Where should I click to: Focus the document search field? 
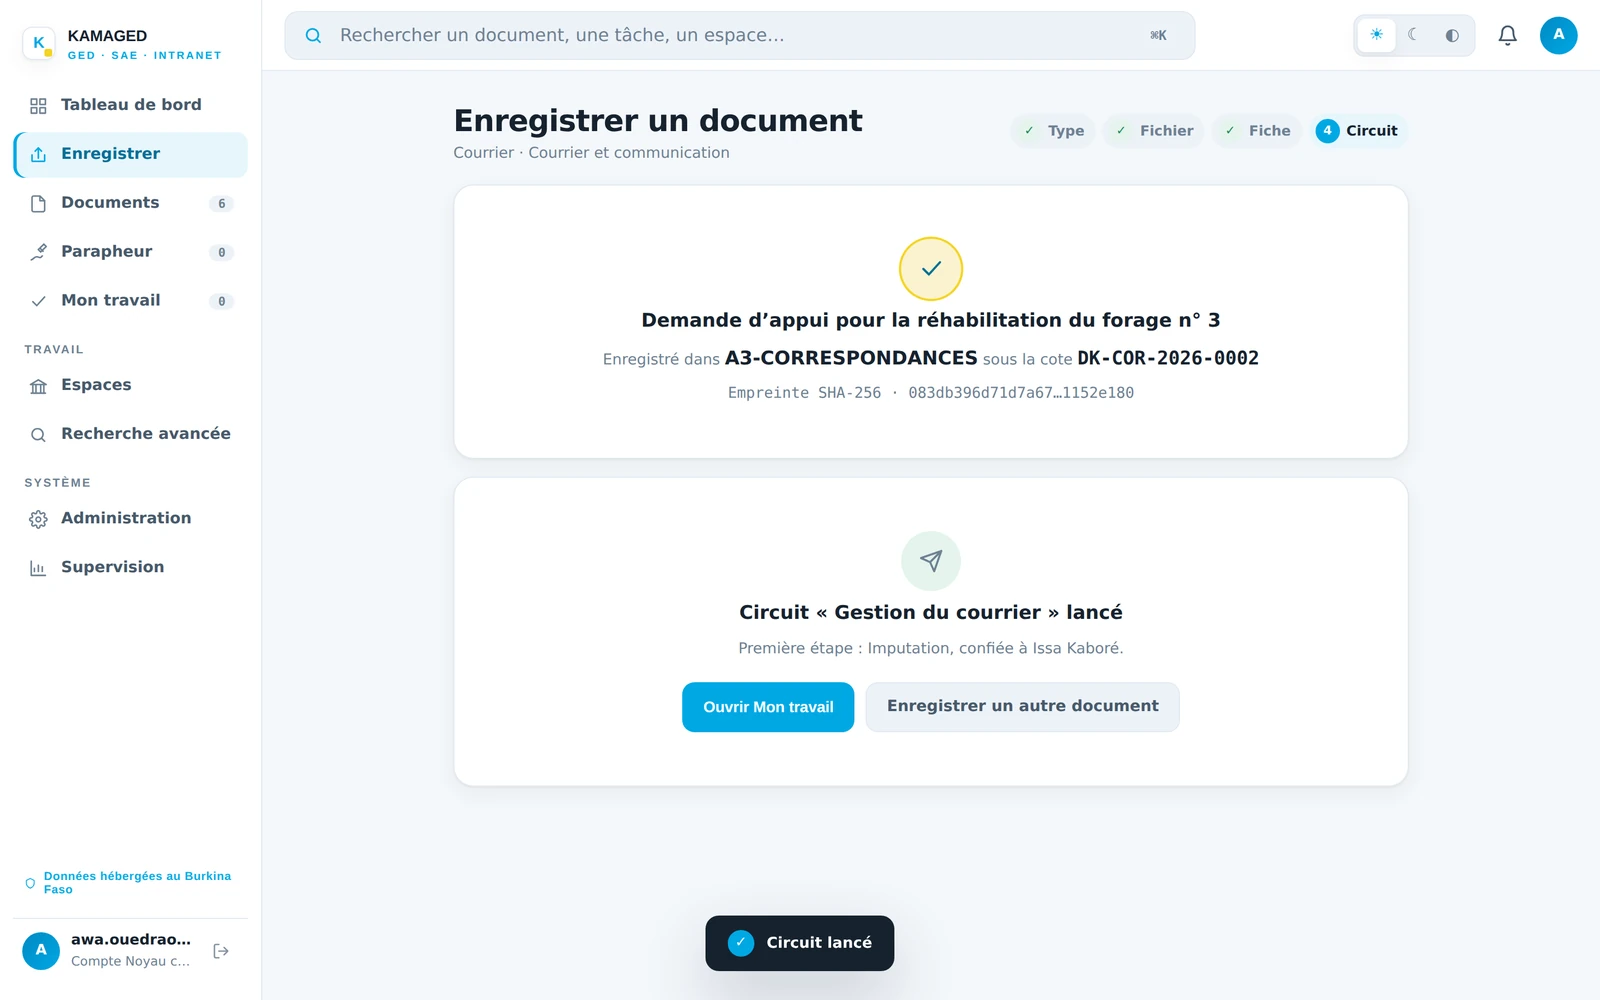coord(739,36)
